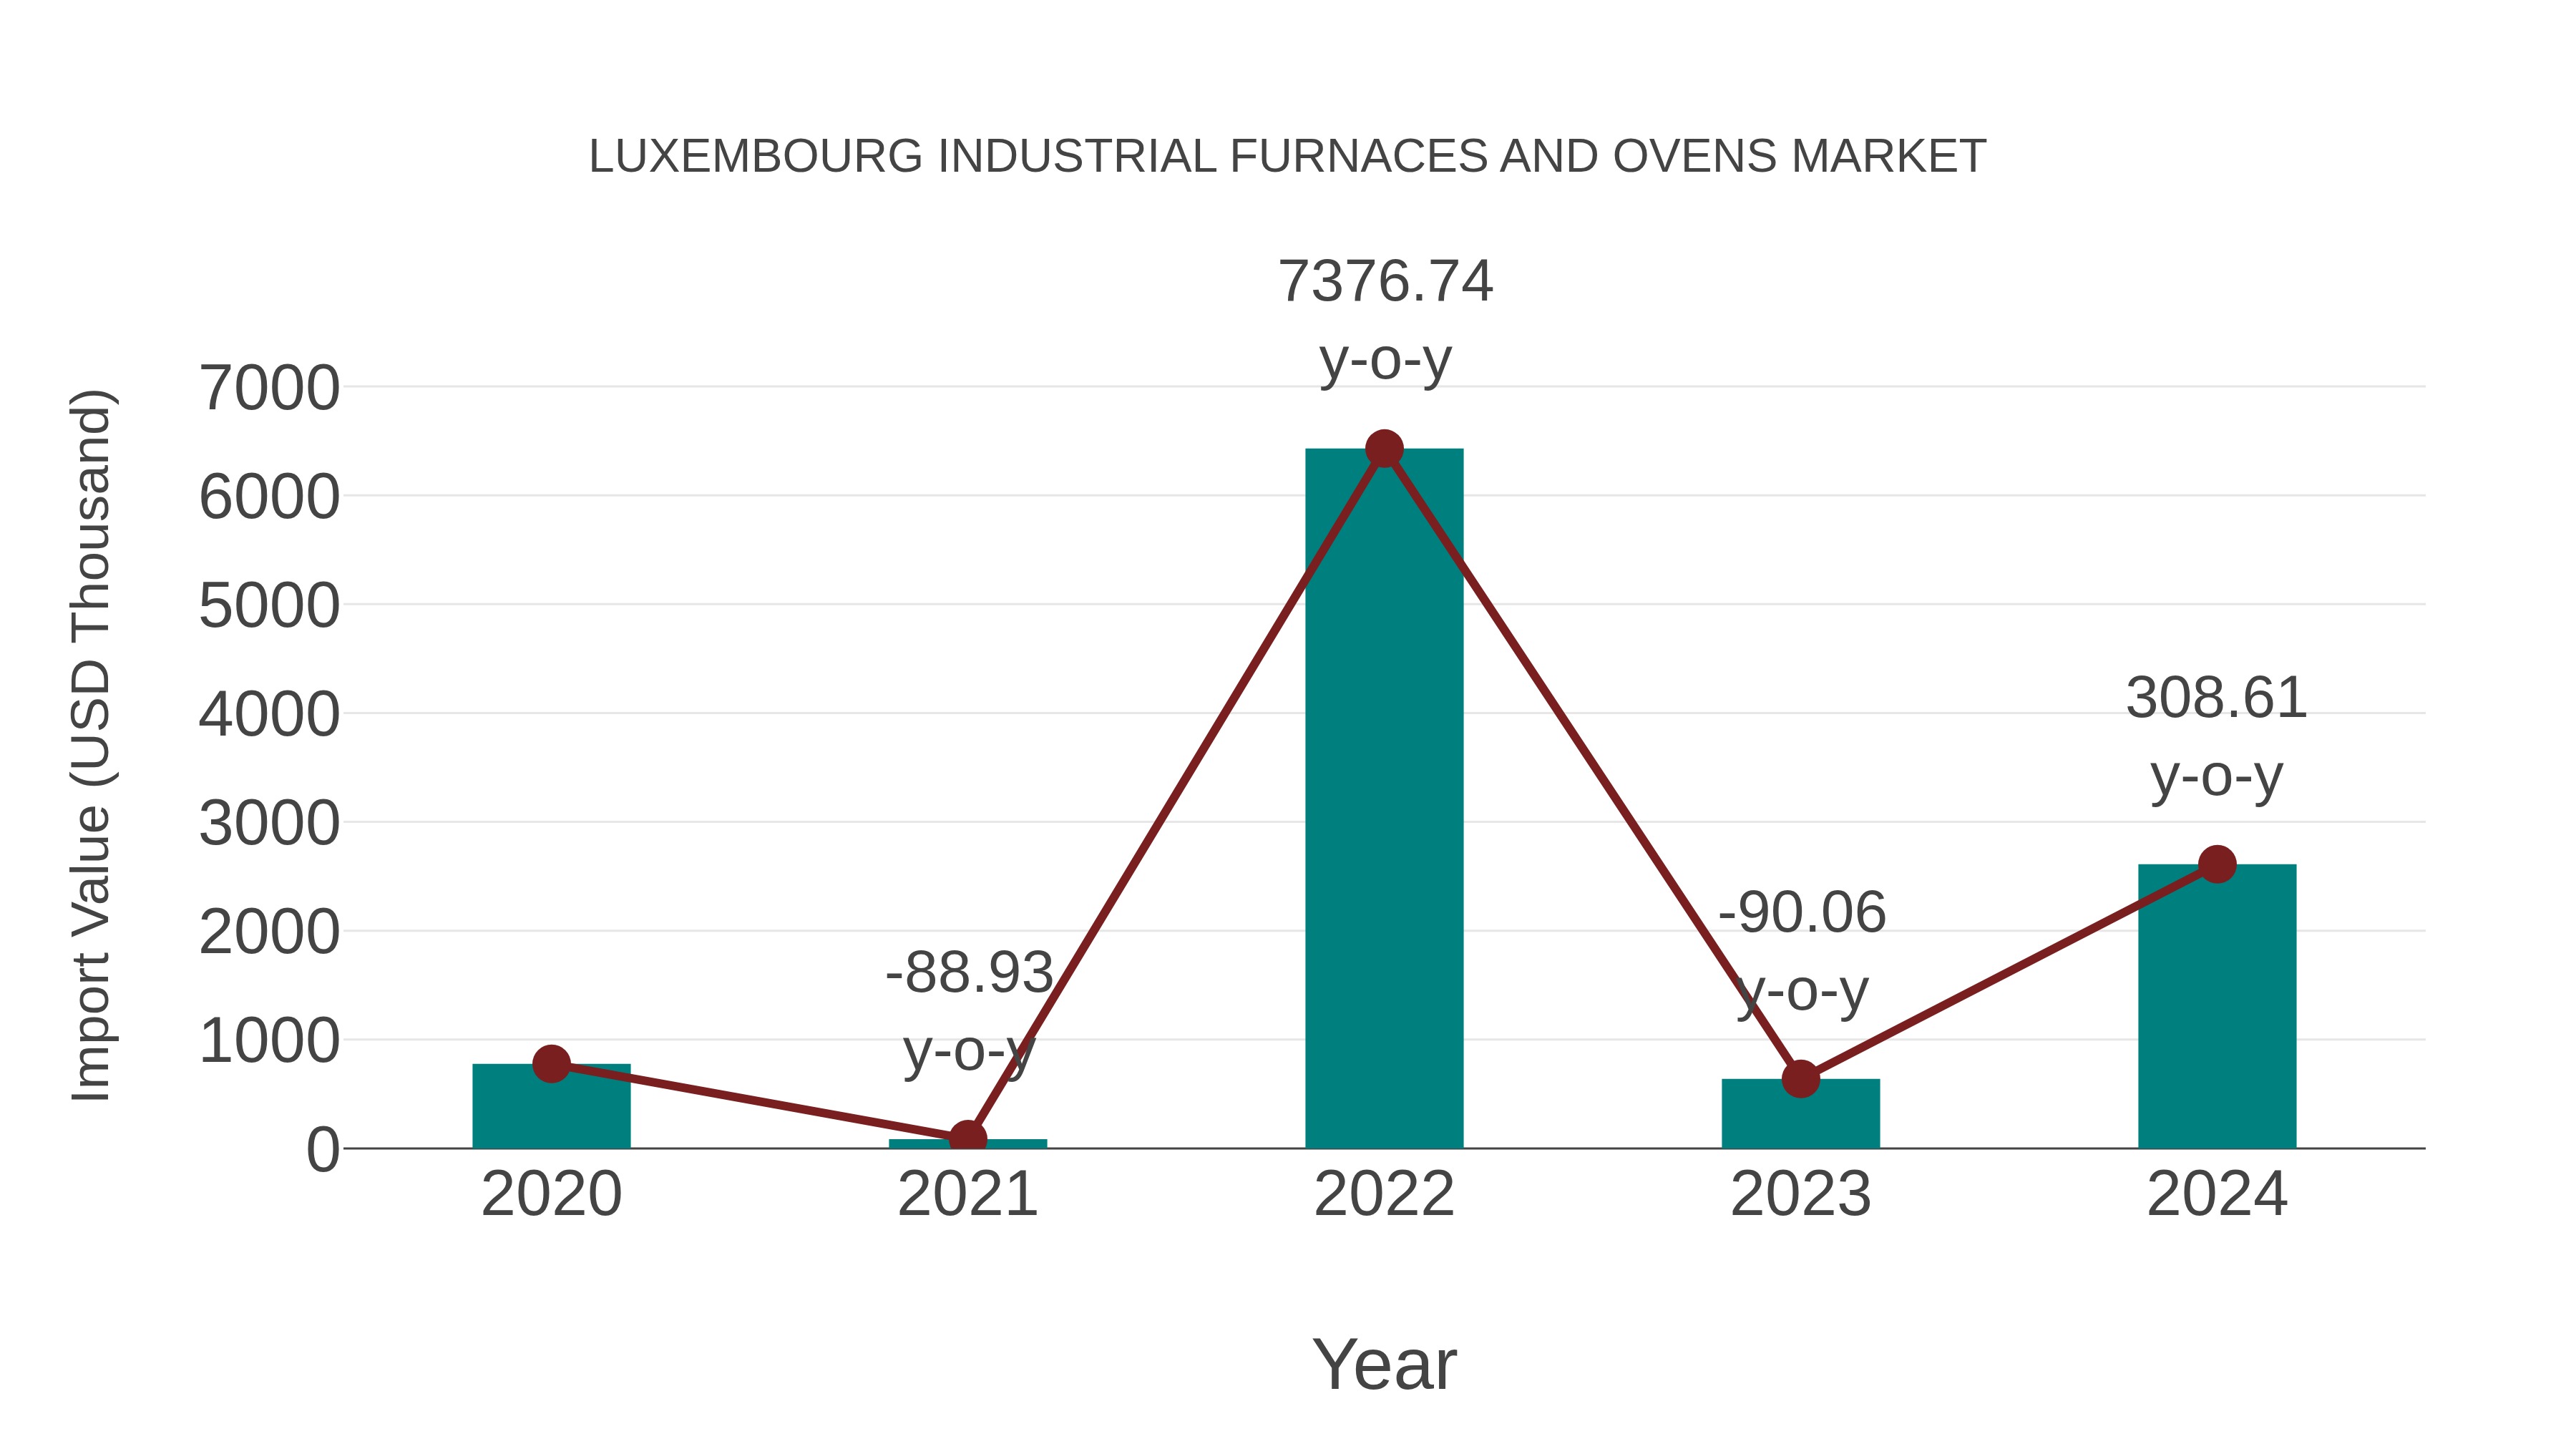
Task: Click the 2023 line data point marker
Action: click(x=1800, y=1079)
